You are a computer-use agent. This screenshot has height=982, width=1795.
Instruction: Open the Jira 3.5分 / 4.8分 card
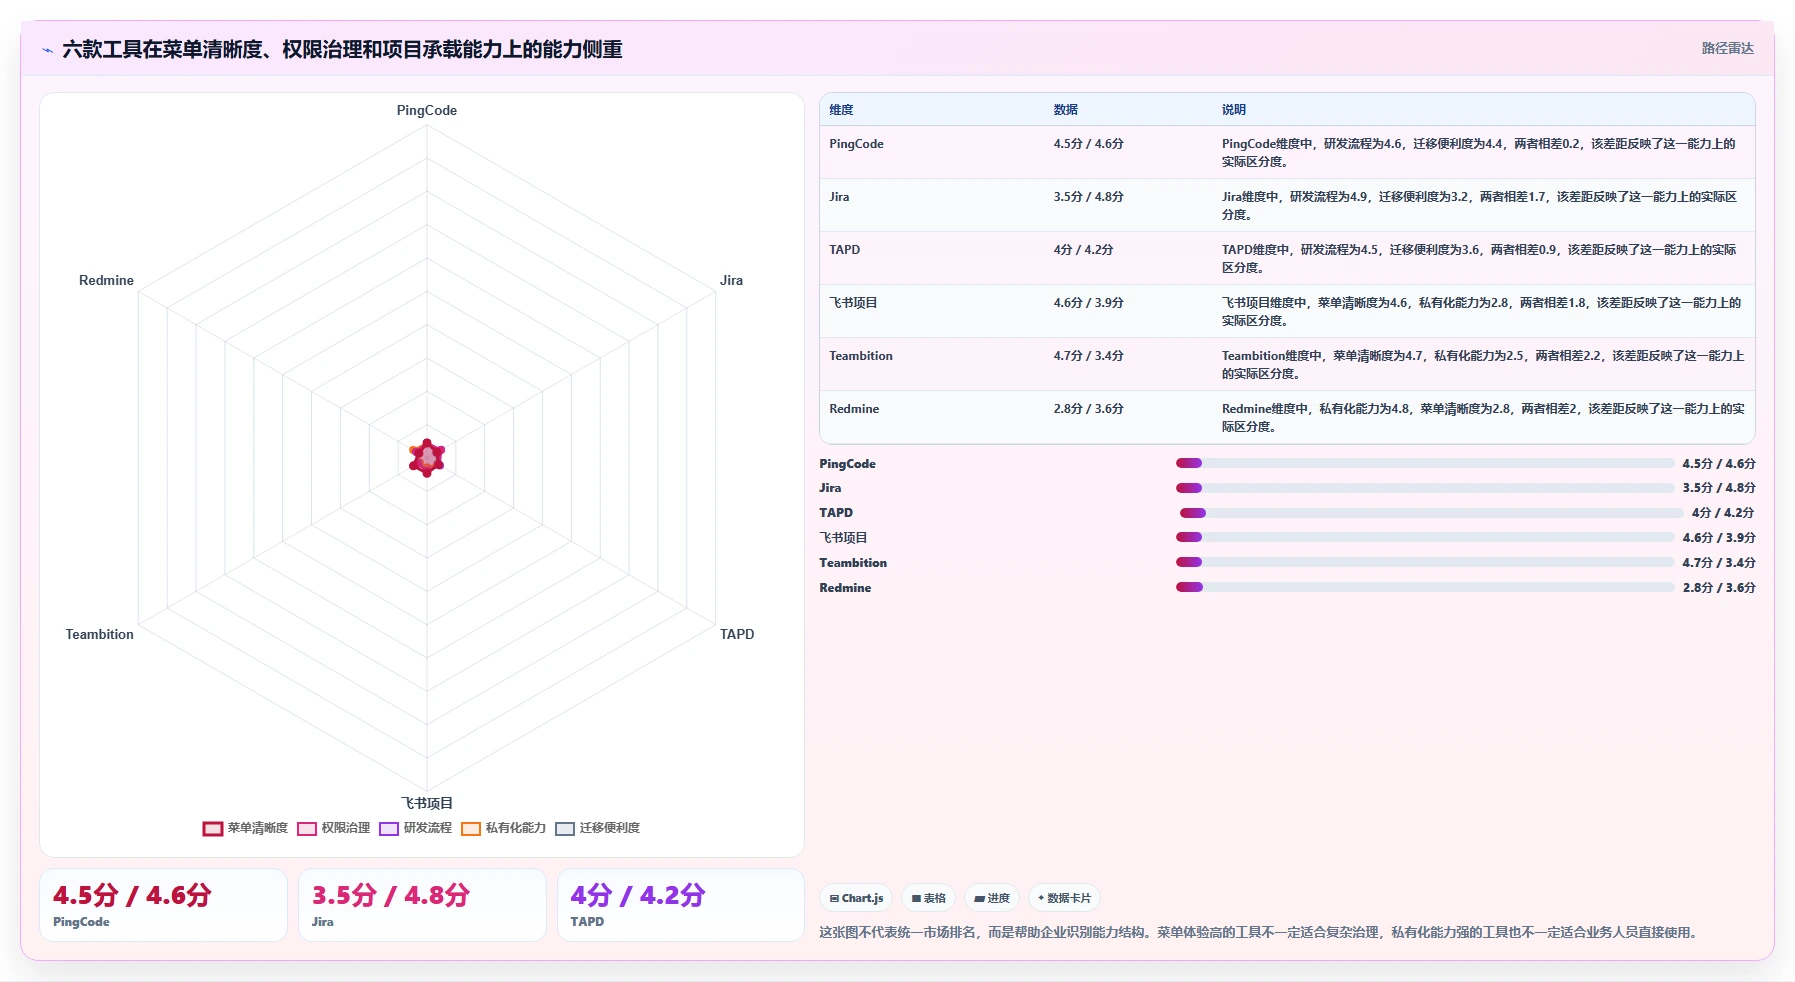click(x=422, y=905)
